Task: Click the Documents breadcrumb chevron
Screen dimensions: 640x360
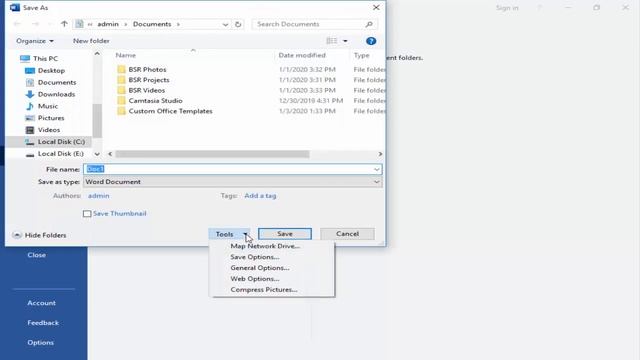Action: click(178, 24)
